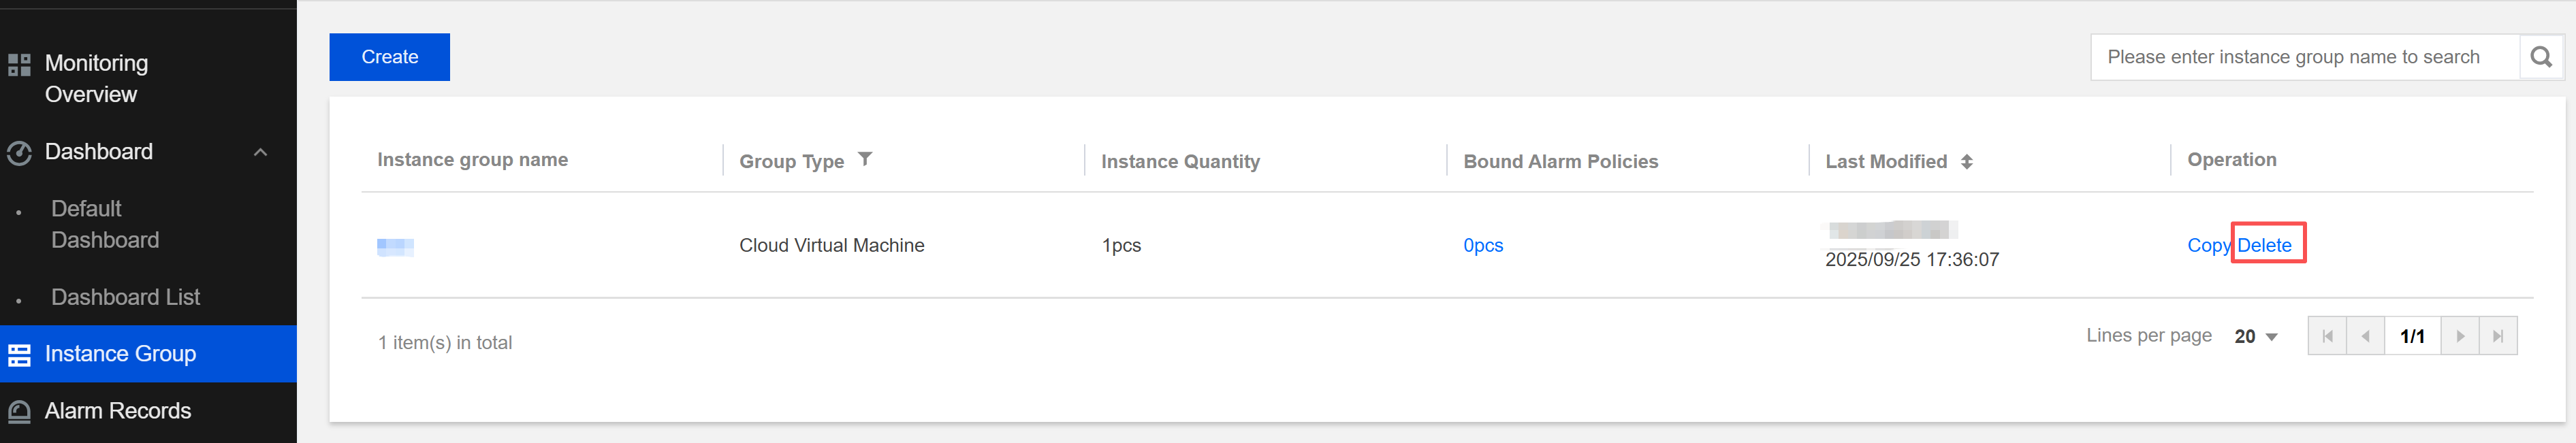Click the search magnifier icon
This screenshot has height=443, width=2576.
(2541, 57)
